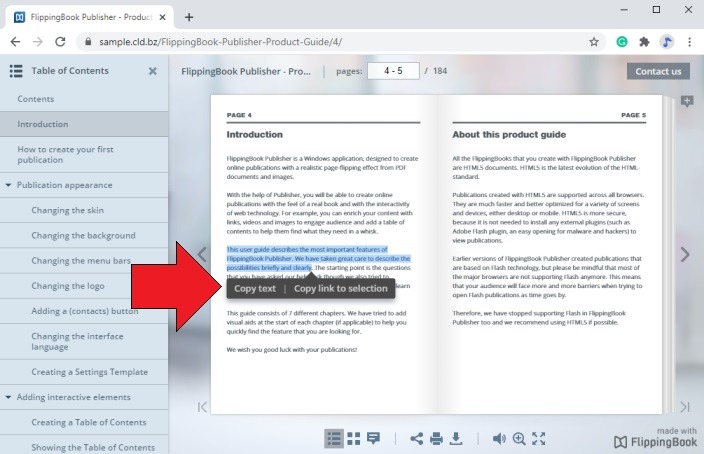This screenshot has width=704, height=454.
Task: Enter fullscreen mode
Action: 539,438
